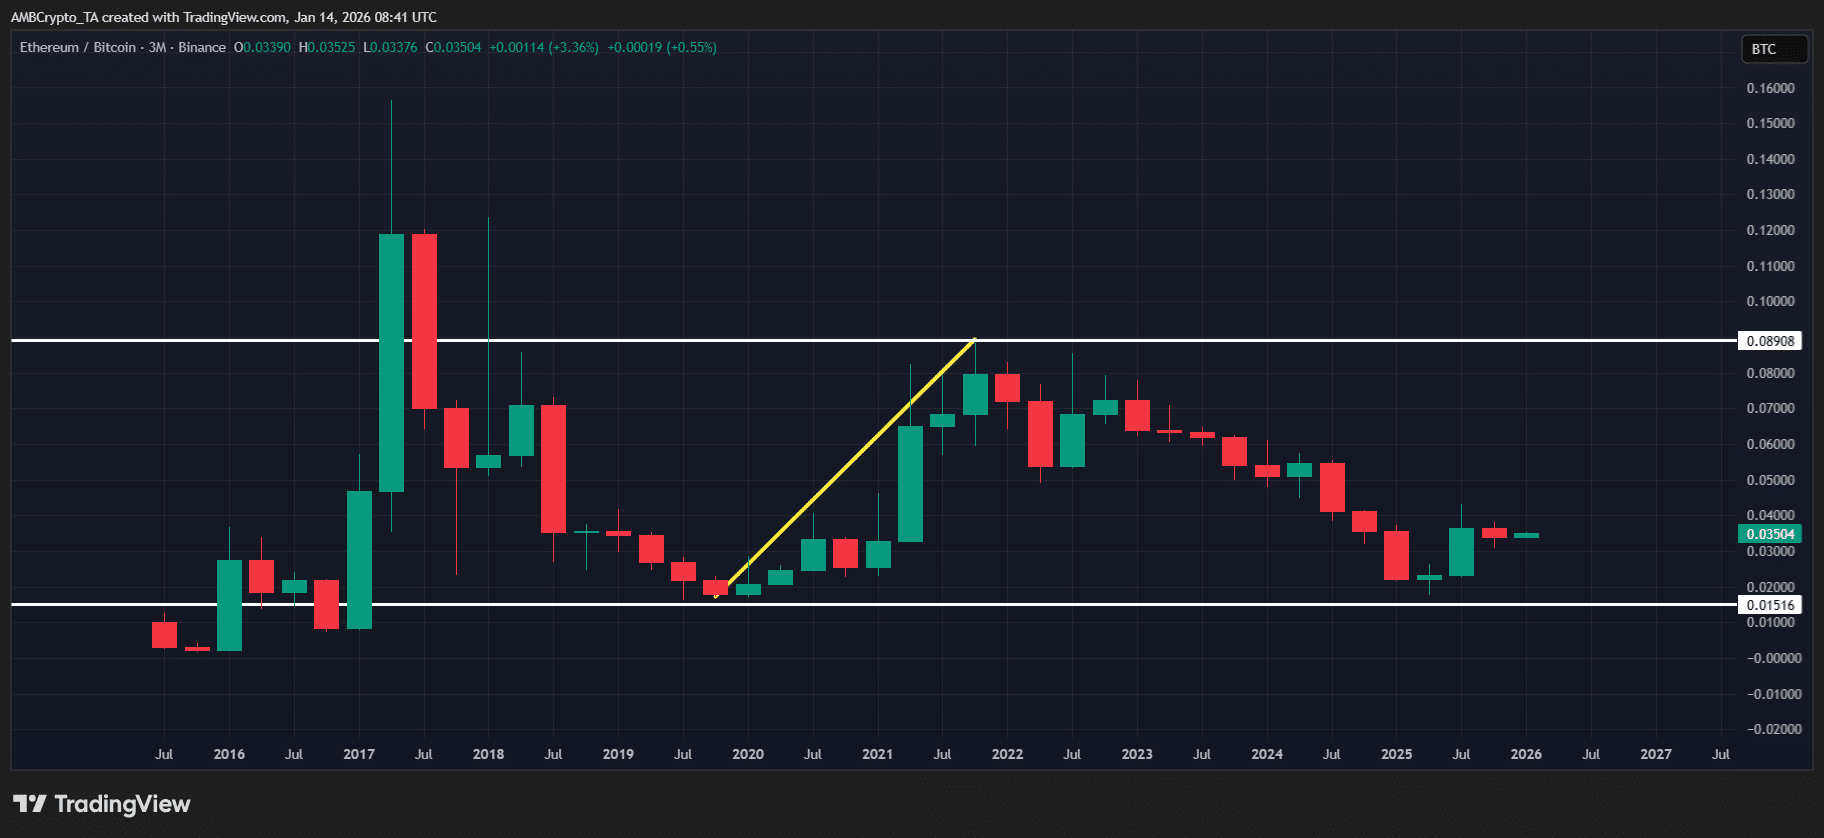The image size is (1824, 838).
Task: Click the closing value C0.03504 in legend
Action: pyautogui.click(x=453, y=47)
